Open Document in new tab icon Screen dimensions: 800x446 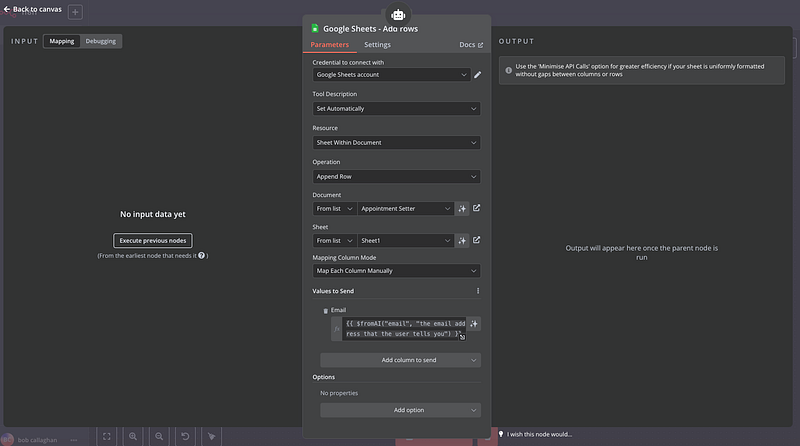(477, 209)
